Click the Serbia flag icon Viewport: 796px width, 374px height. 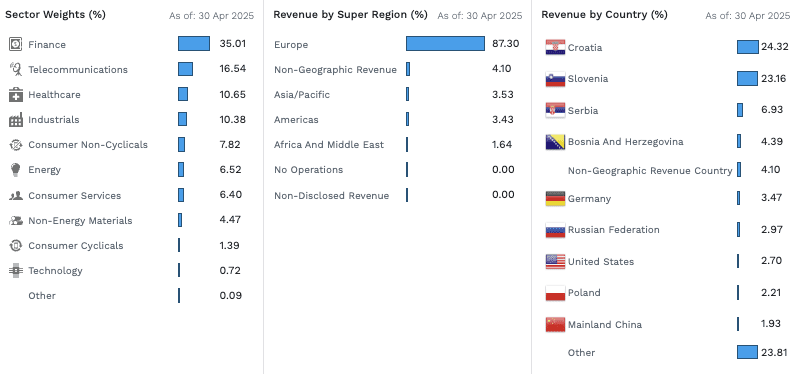(x=555, y=111)
